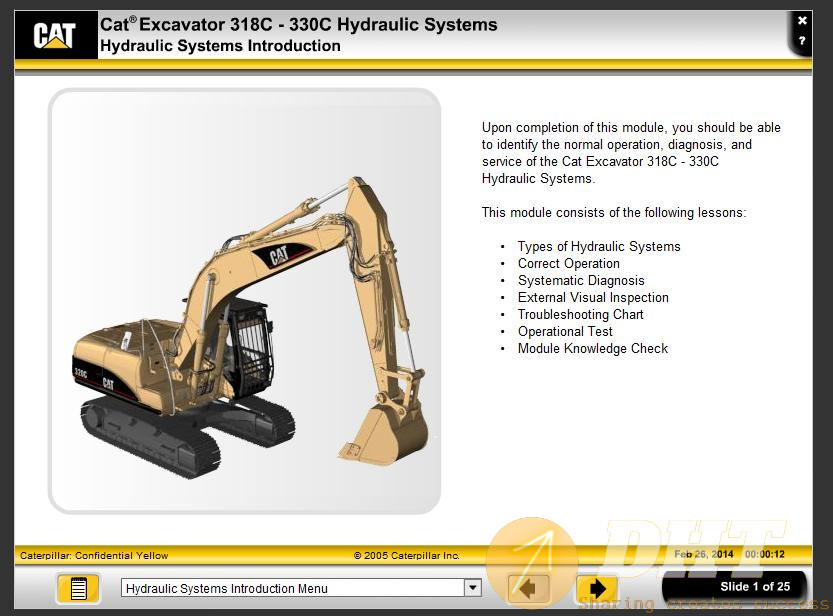Open help with the question mark icon
Image resolution: width=833 pixels, height=616 pixels.
pos(802,40)
